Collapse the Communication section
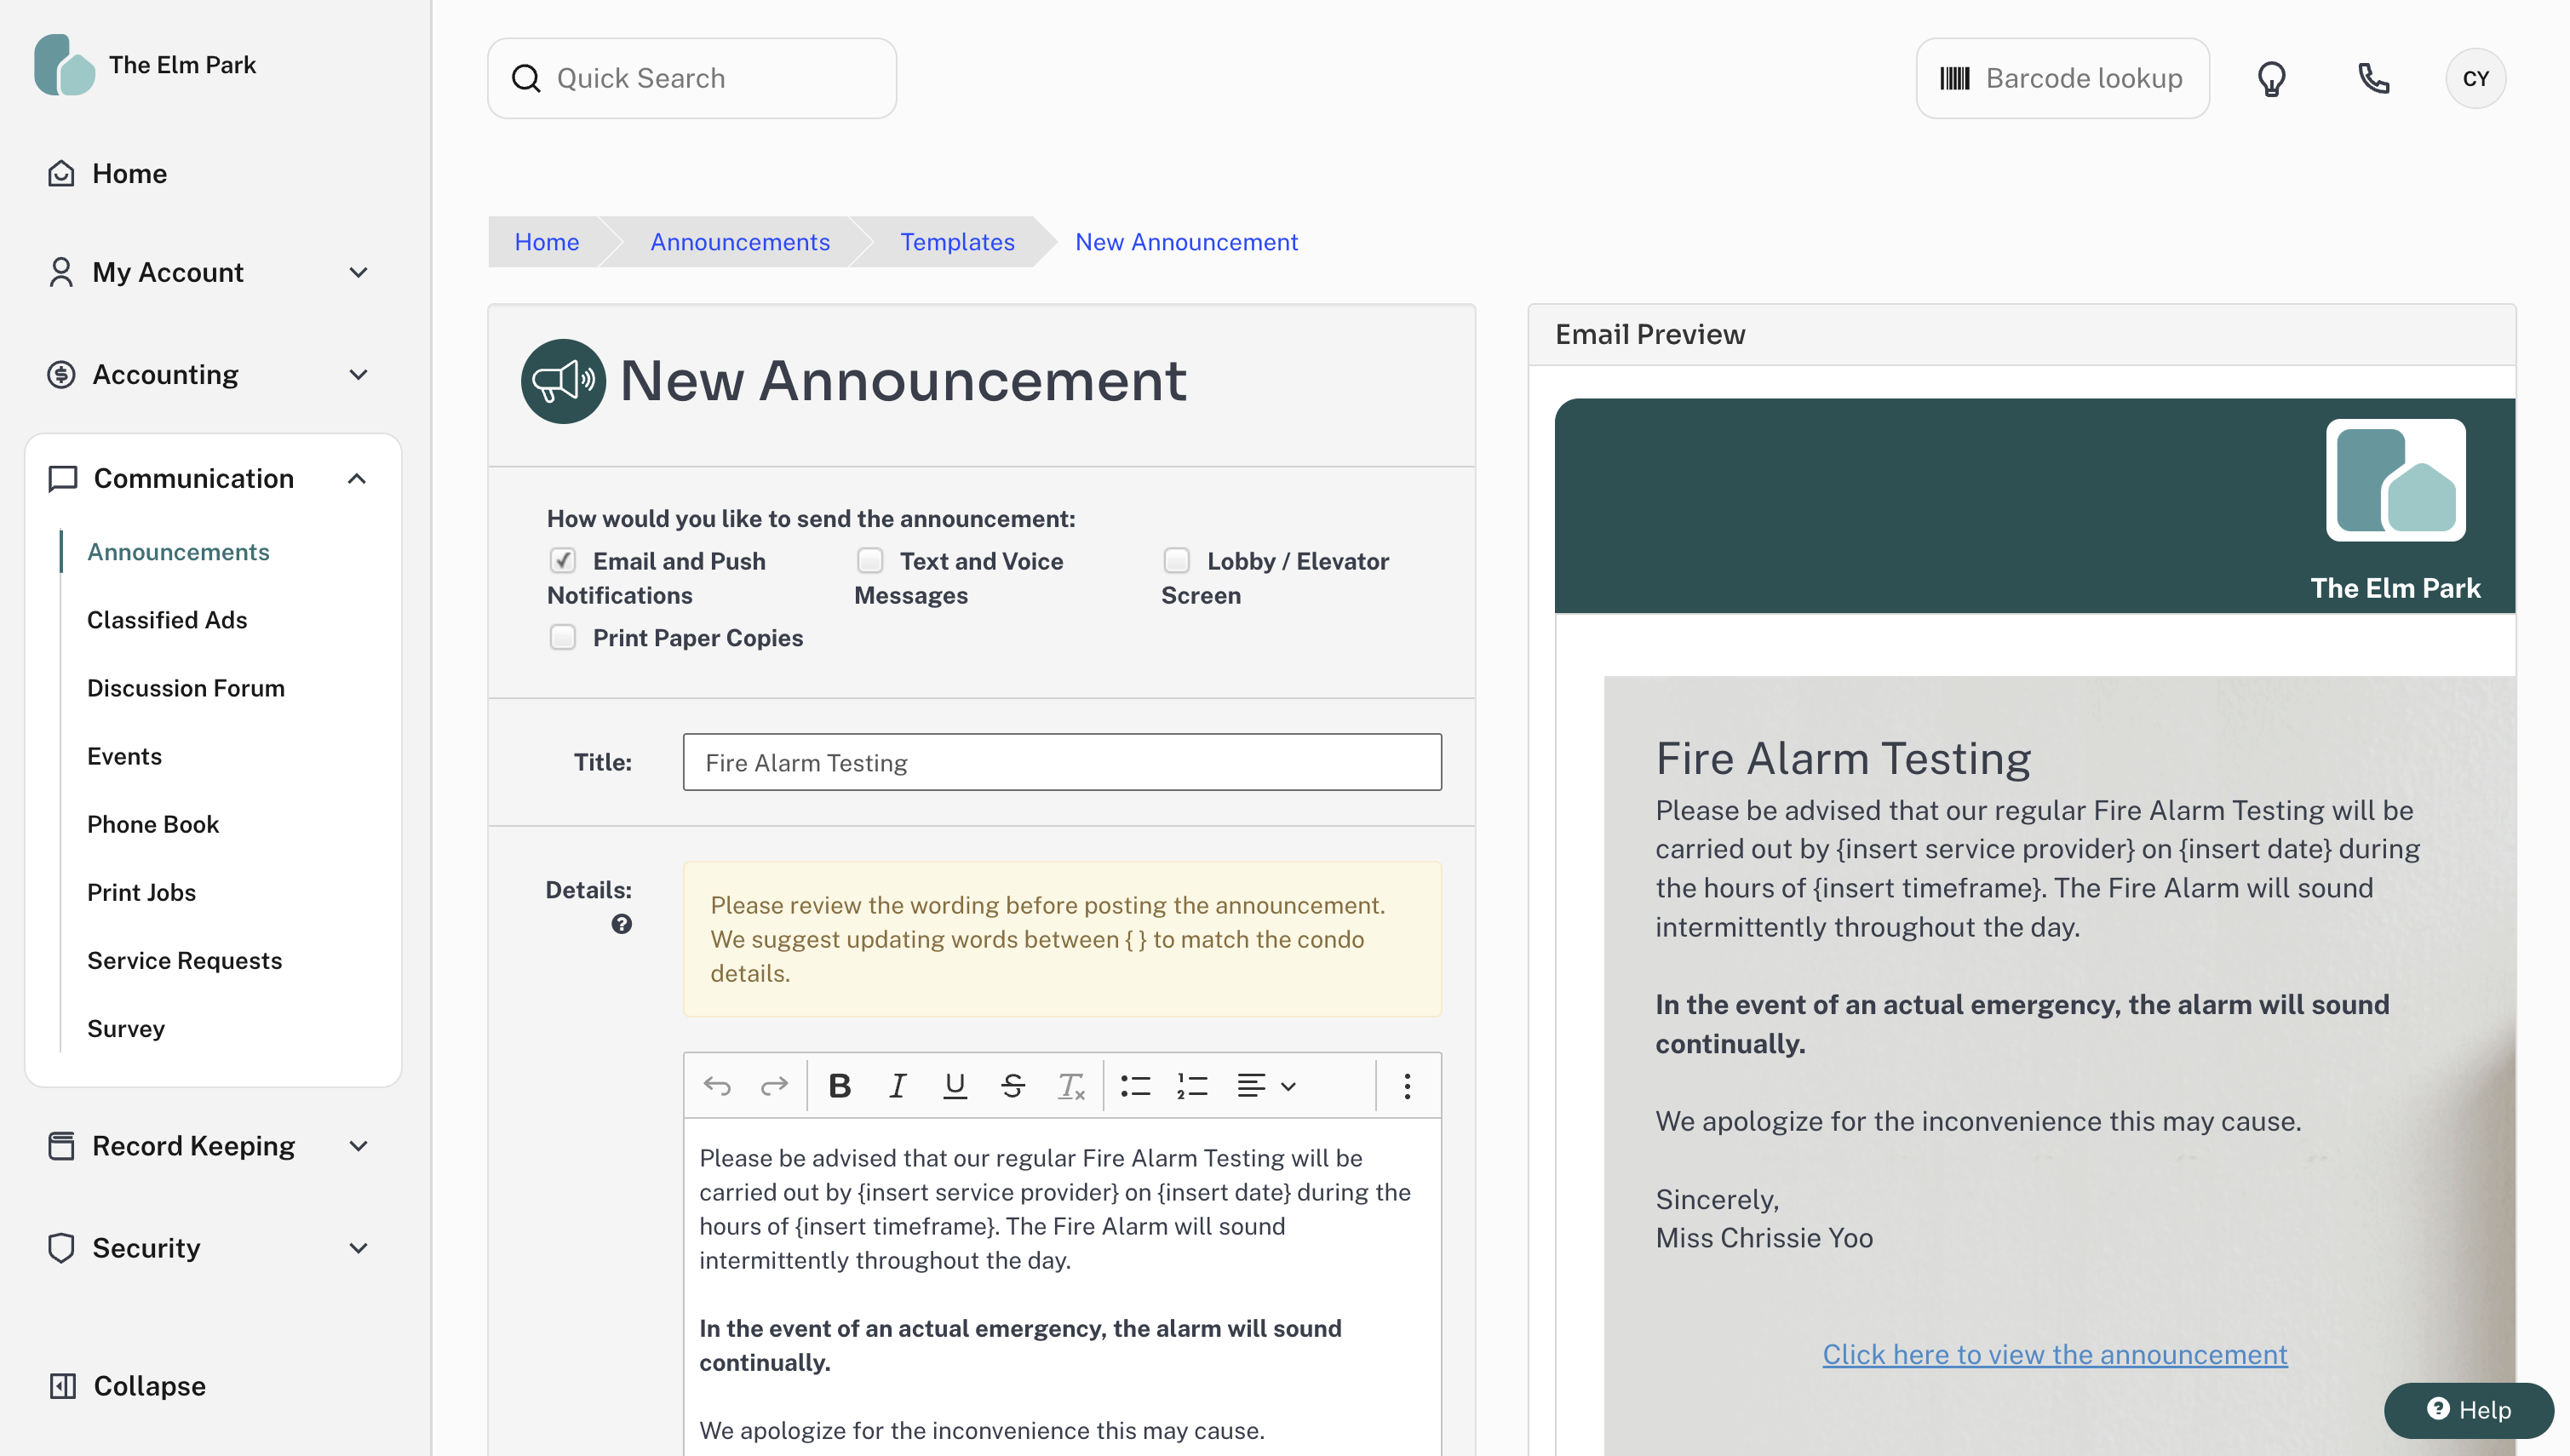This screenshot has width=2570, height=1456. 357,479
